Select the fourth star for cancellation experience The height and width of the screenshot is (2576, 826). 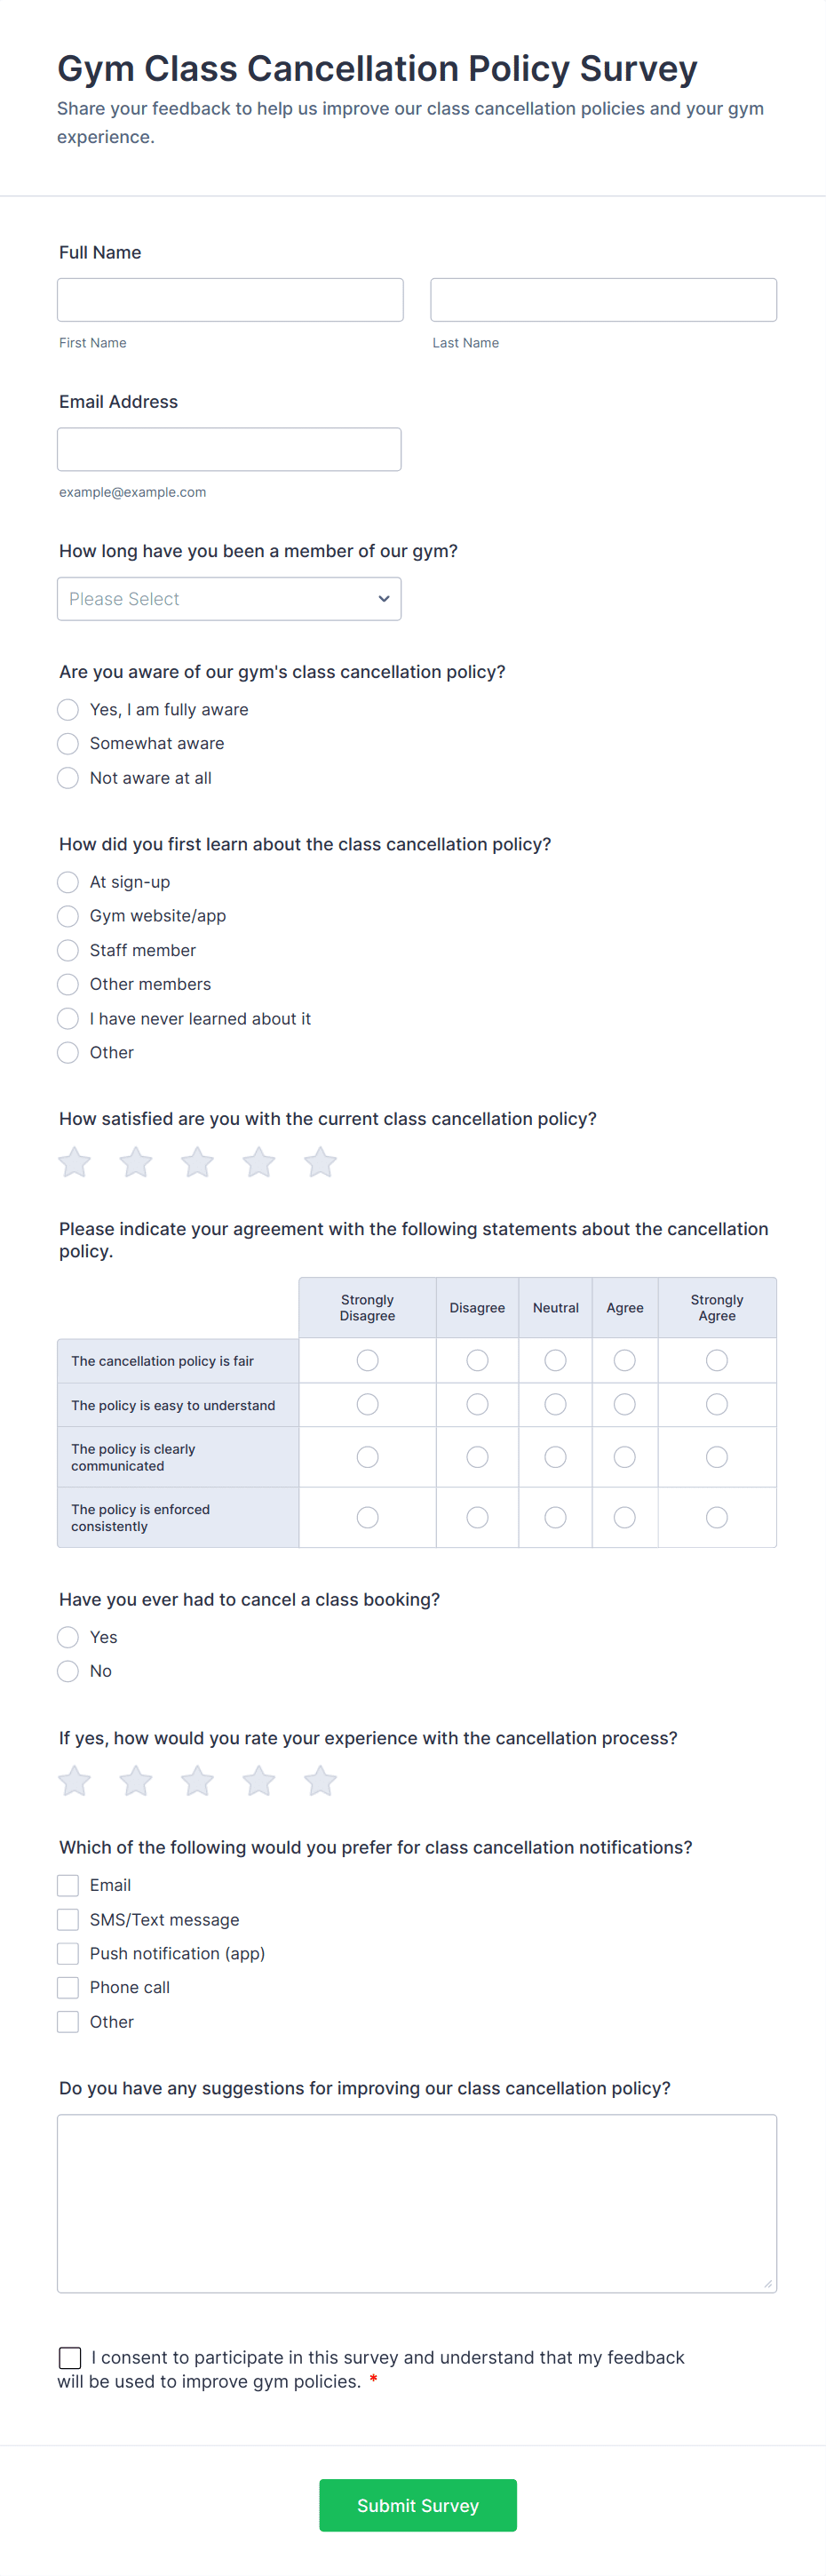pos(258,1781)
